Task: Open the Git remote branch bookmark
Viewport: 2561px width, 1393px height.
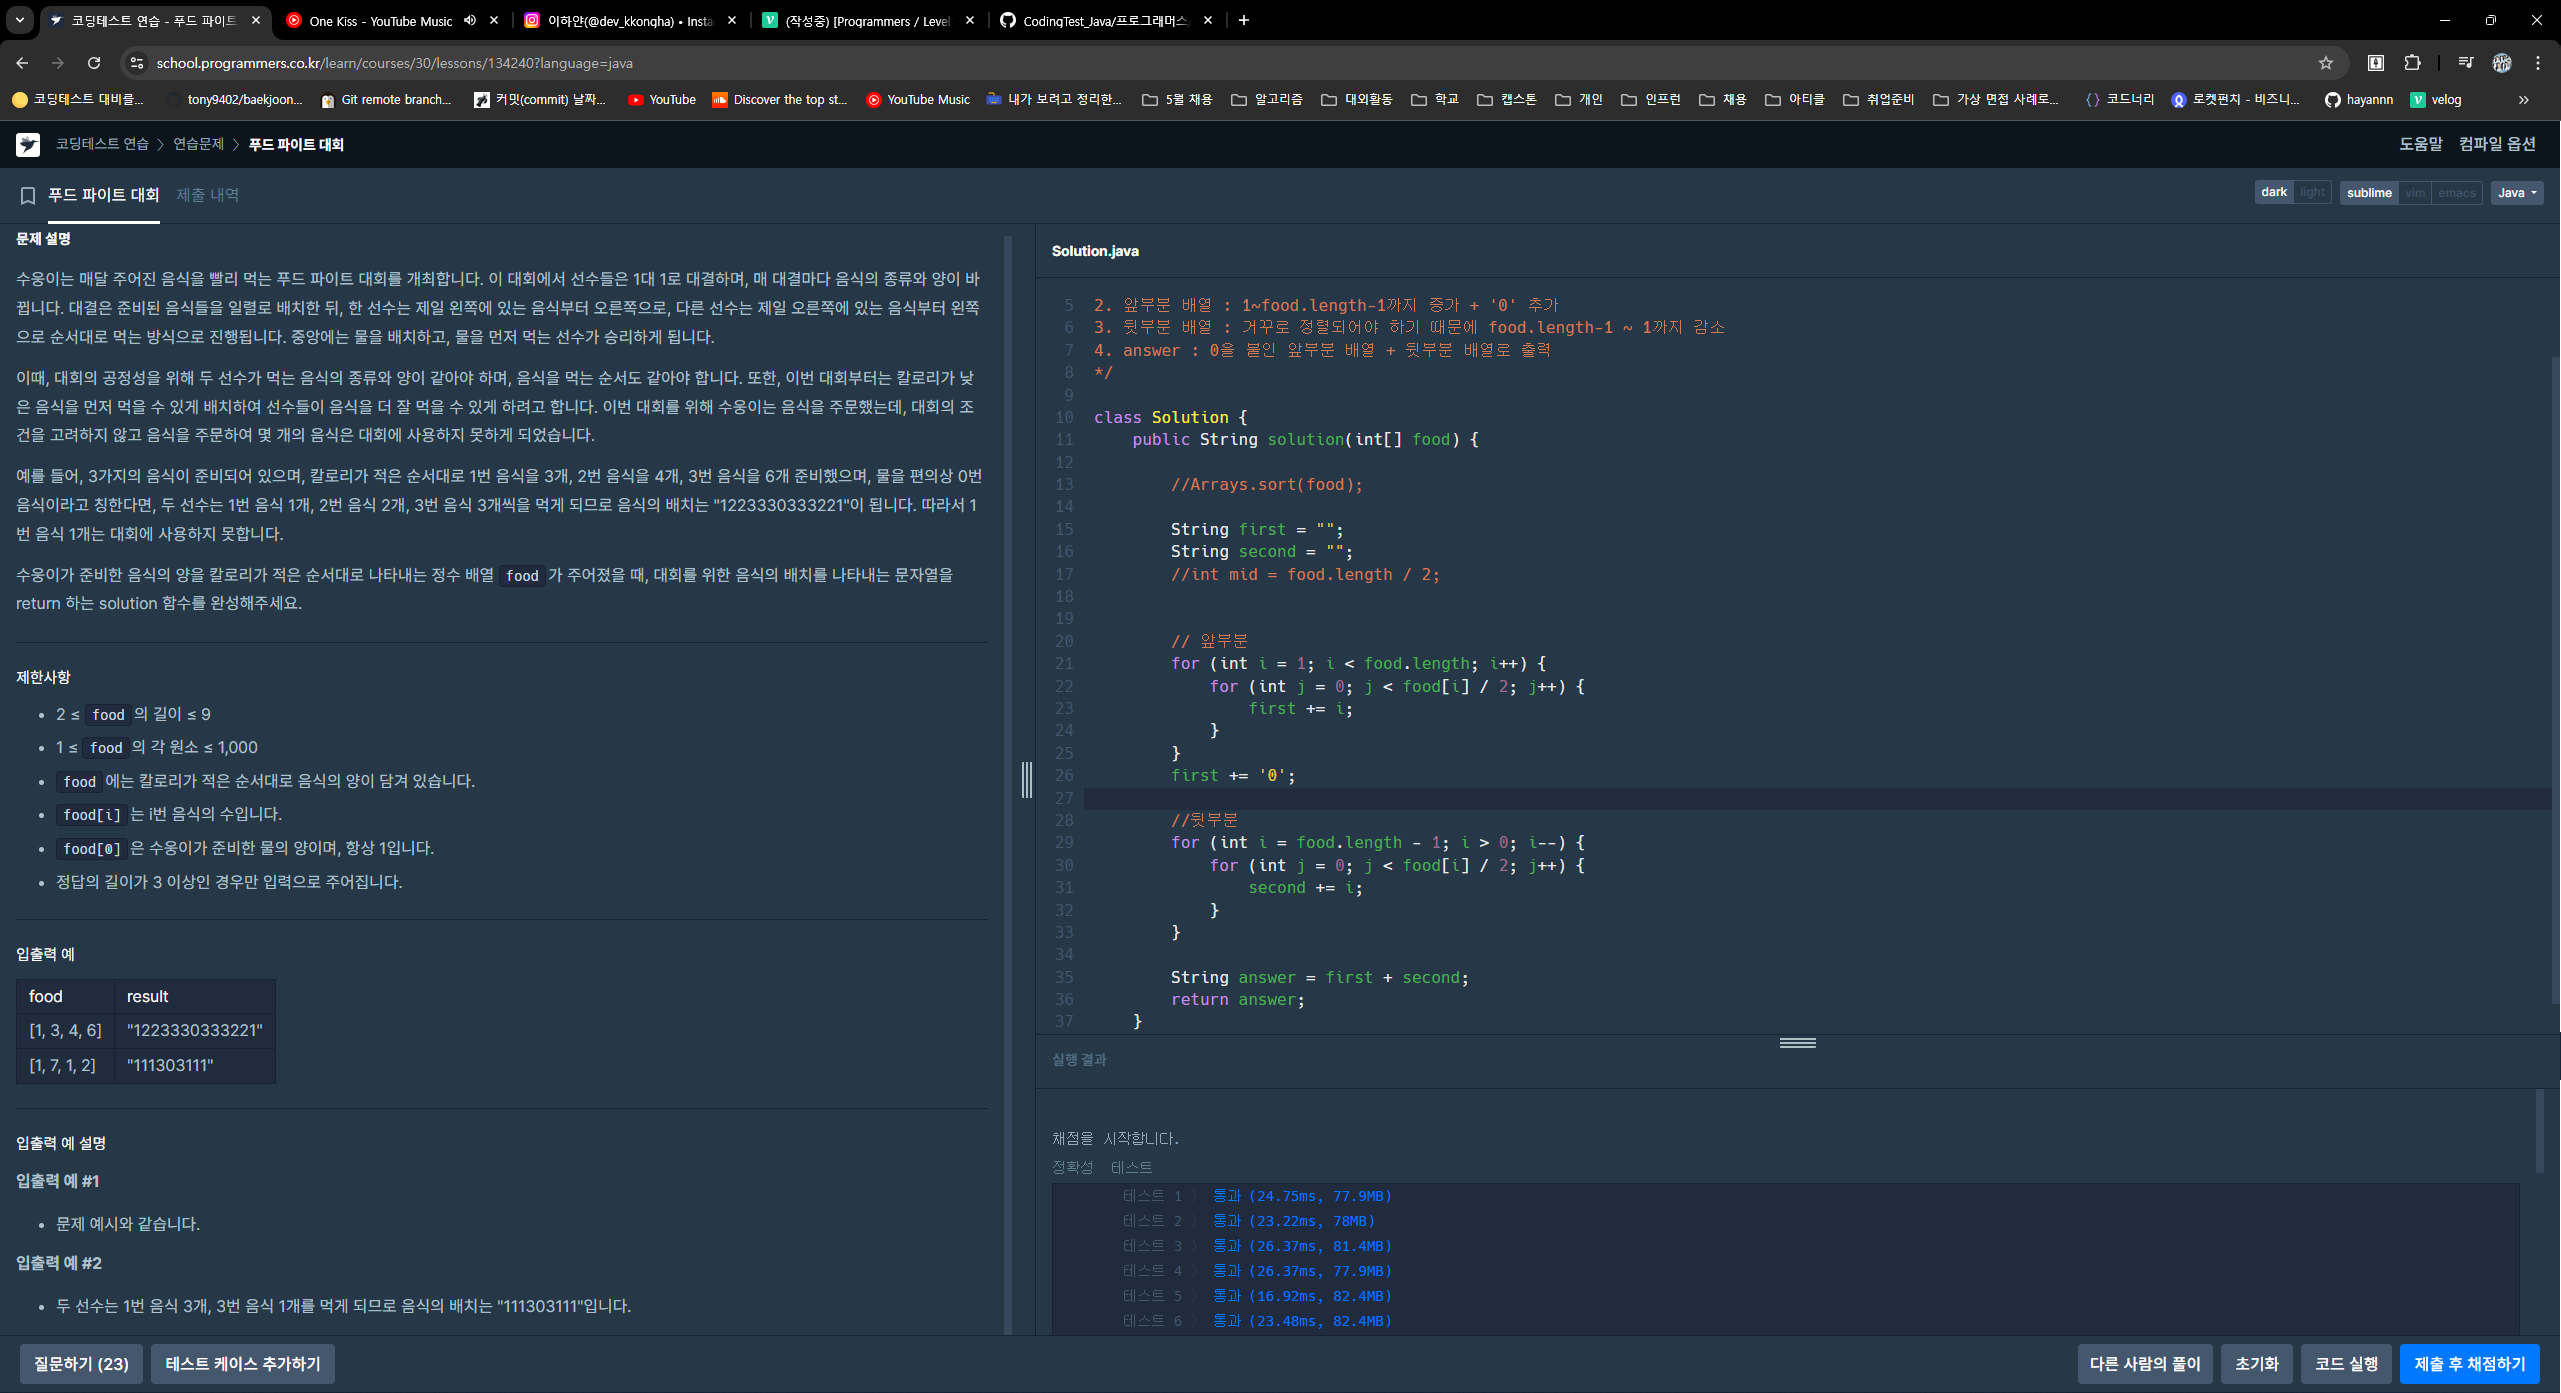Action: [x=386, y=100]
